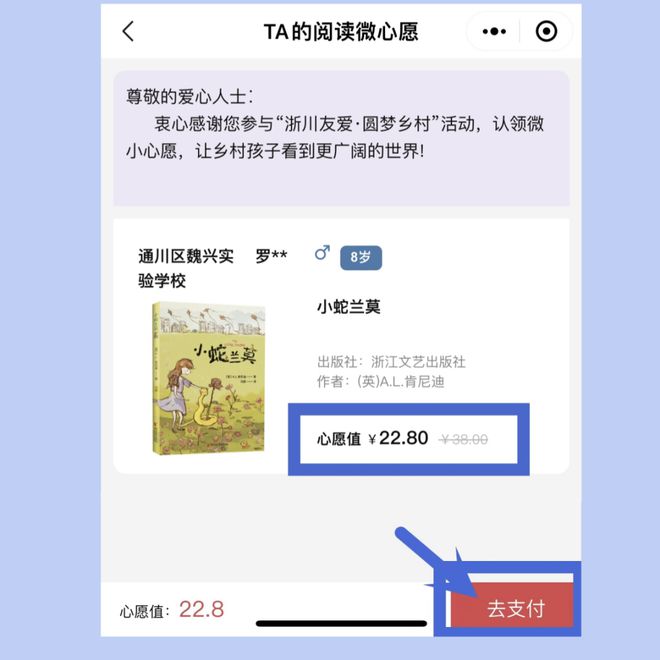Viewport: 660px width, 660px height.
Task: Tap the thank-you message card
Action: pos(341,138)
